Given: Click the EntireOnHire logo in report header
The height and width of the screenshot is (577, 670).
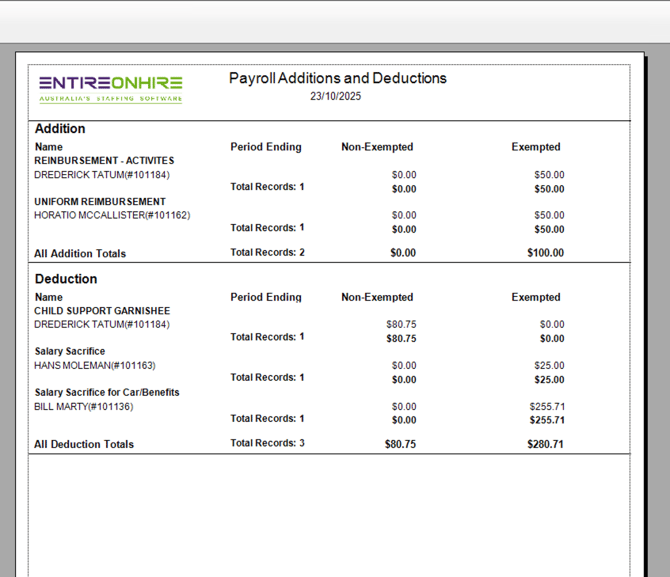Looking at the screenshot, I should (111, 87).
